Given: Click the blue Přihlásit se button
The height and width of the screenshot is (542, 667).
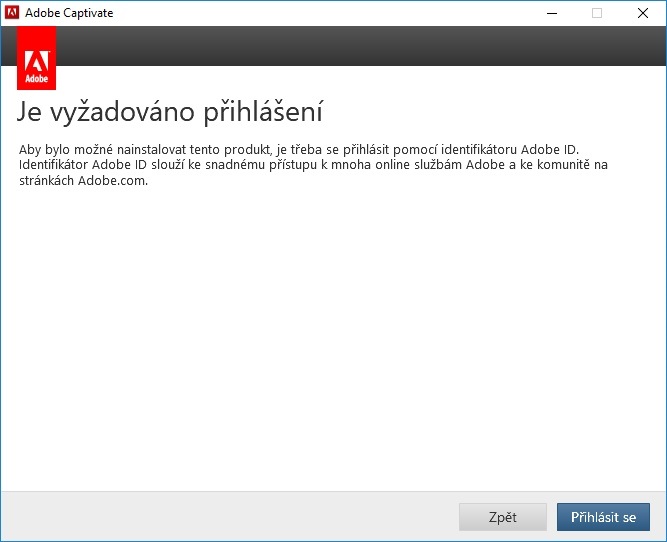Looking at the screenshot, I should (603, 517).
